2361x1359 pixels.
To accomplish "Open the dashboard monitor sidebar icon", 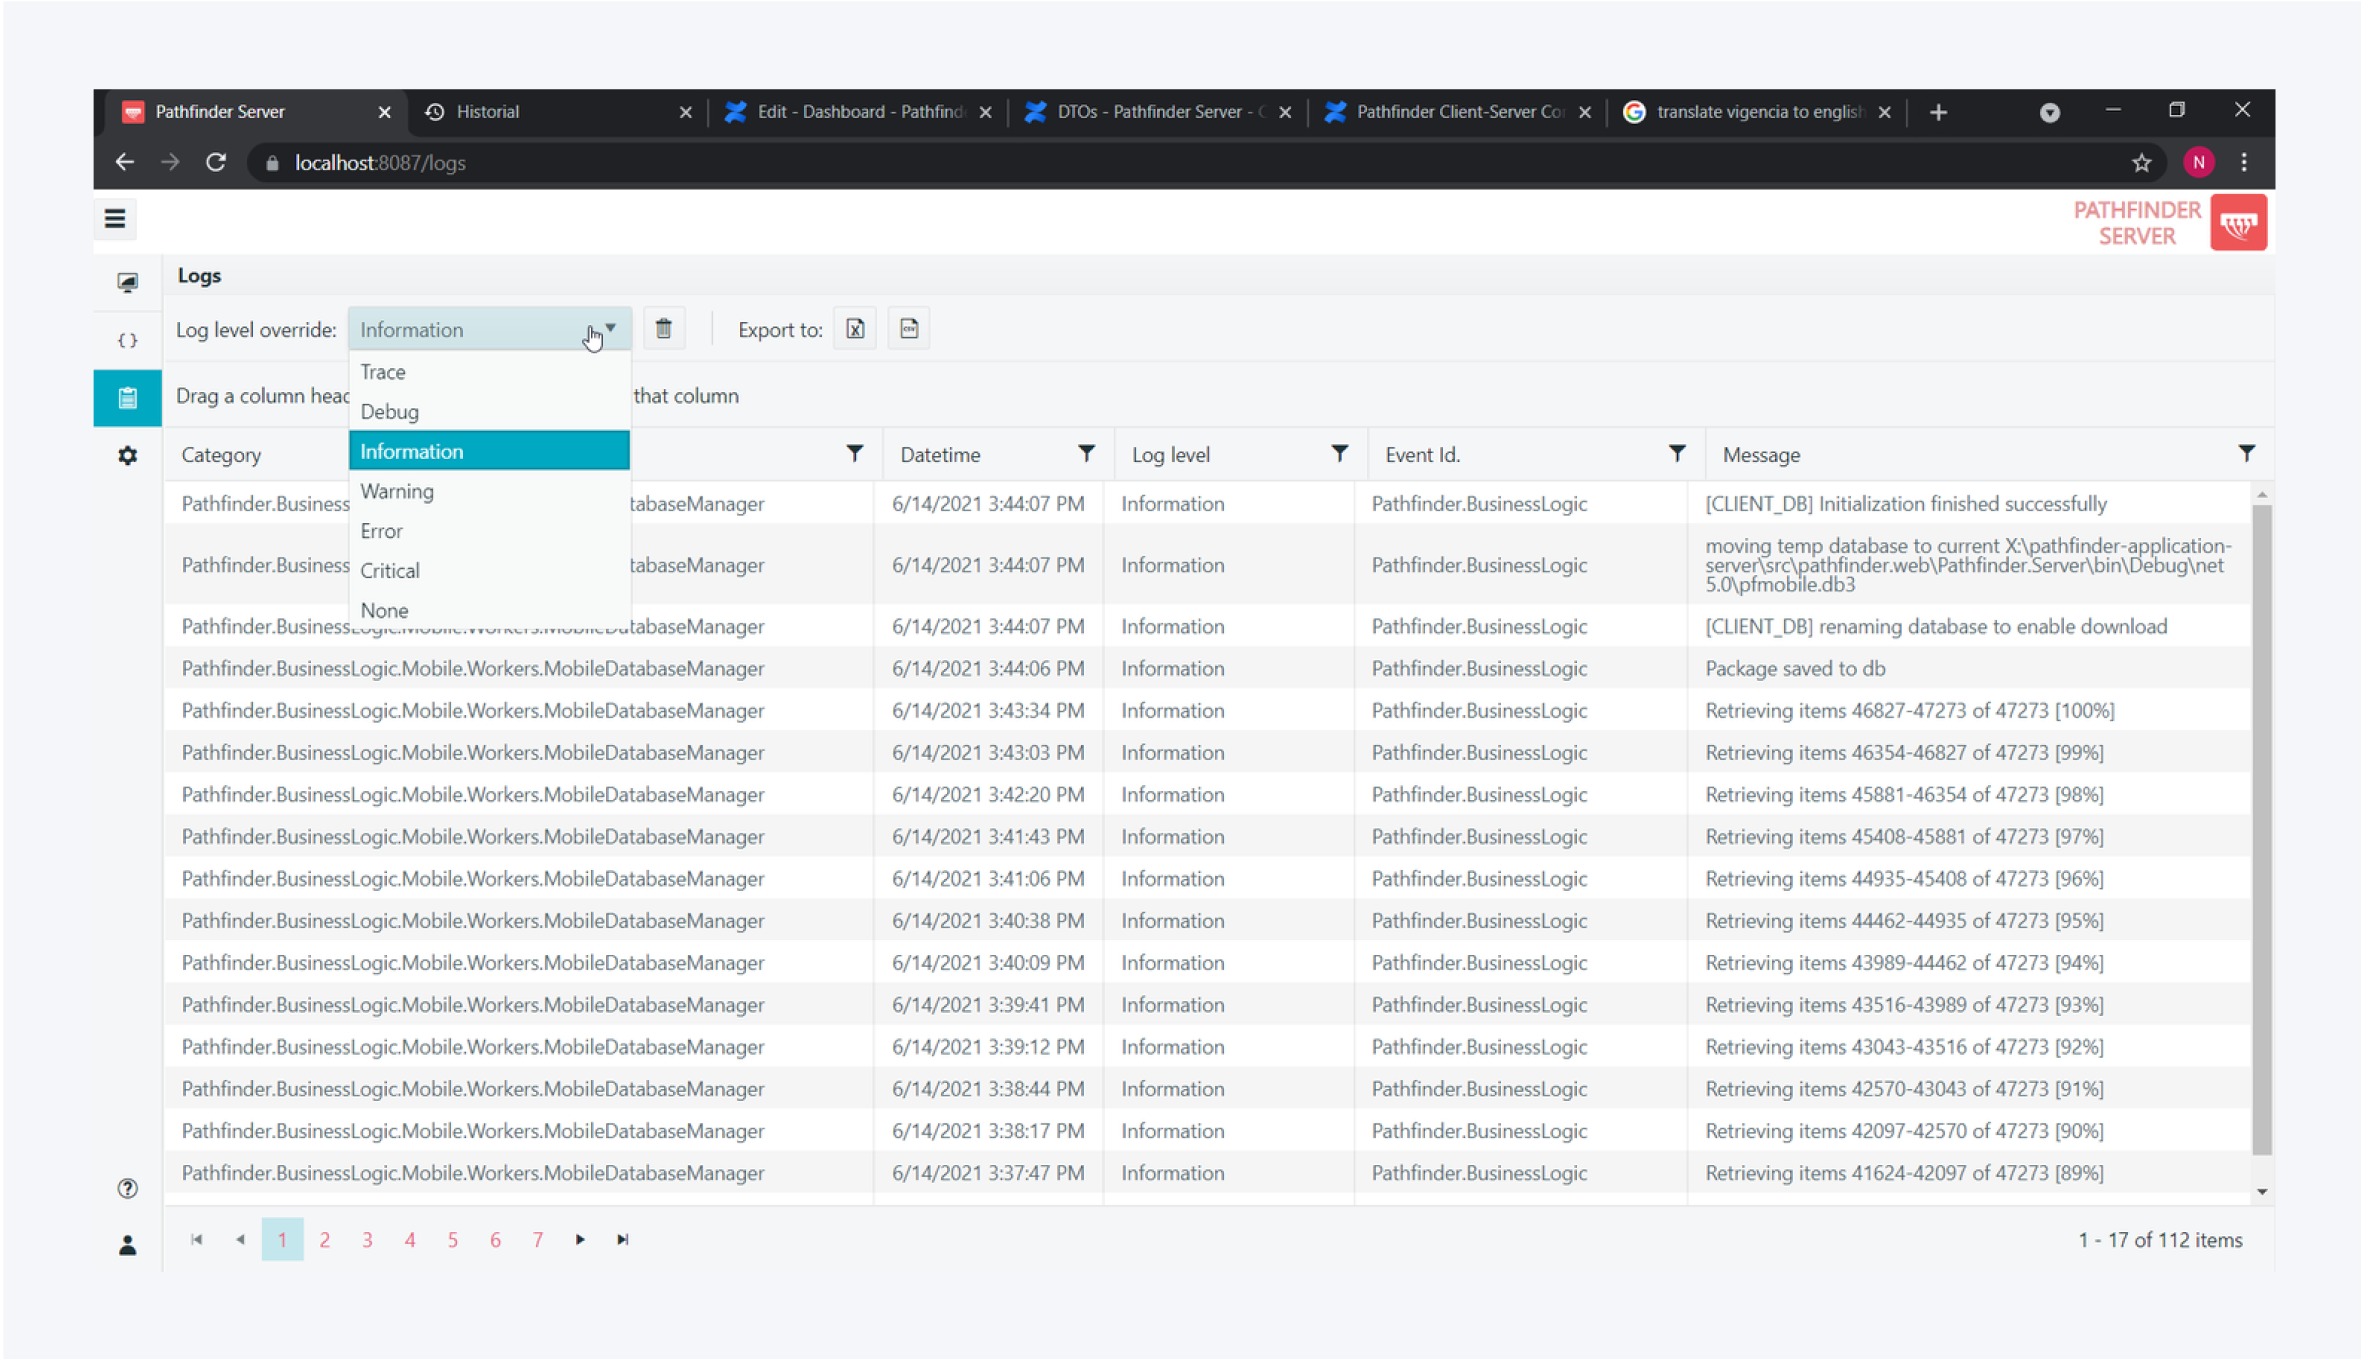I will [x=127, y=282].
